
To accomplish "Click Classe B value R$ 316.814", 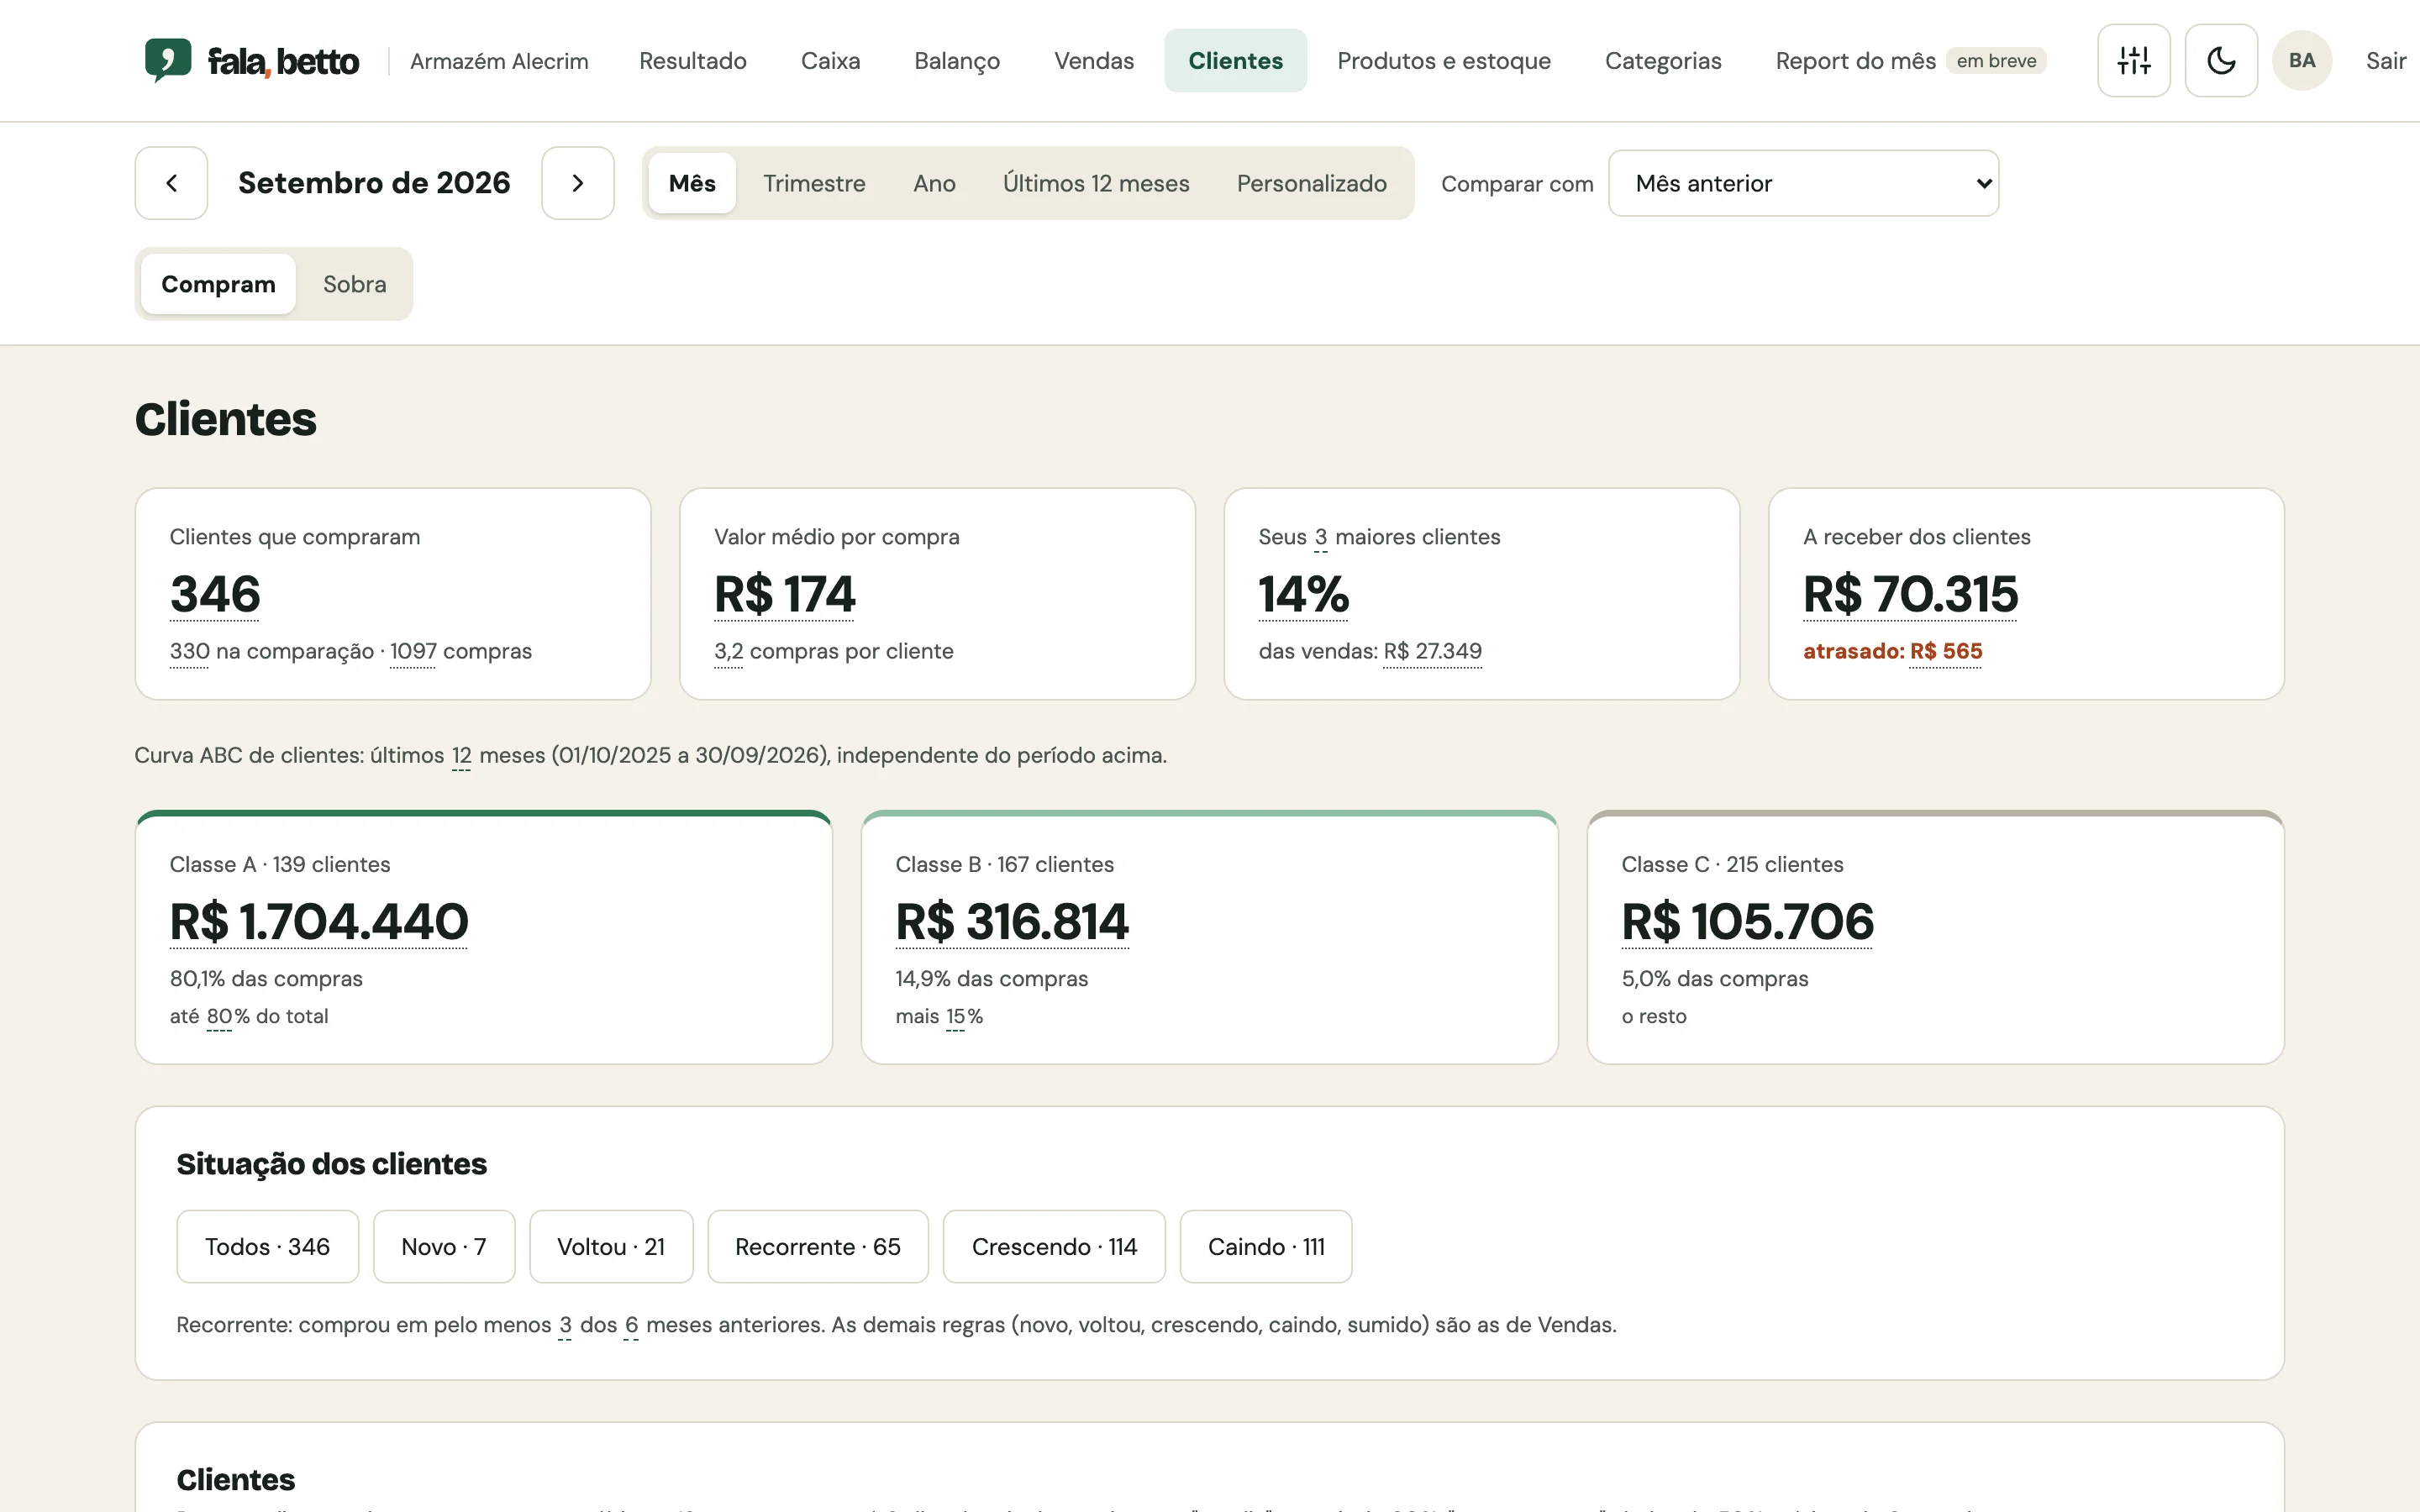I will (x=1012, y=921).
